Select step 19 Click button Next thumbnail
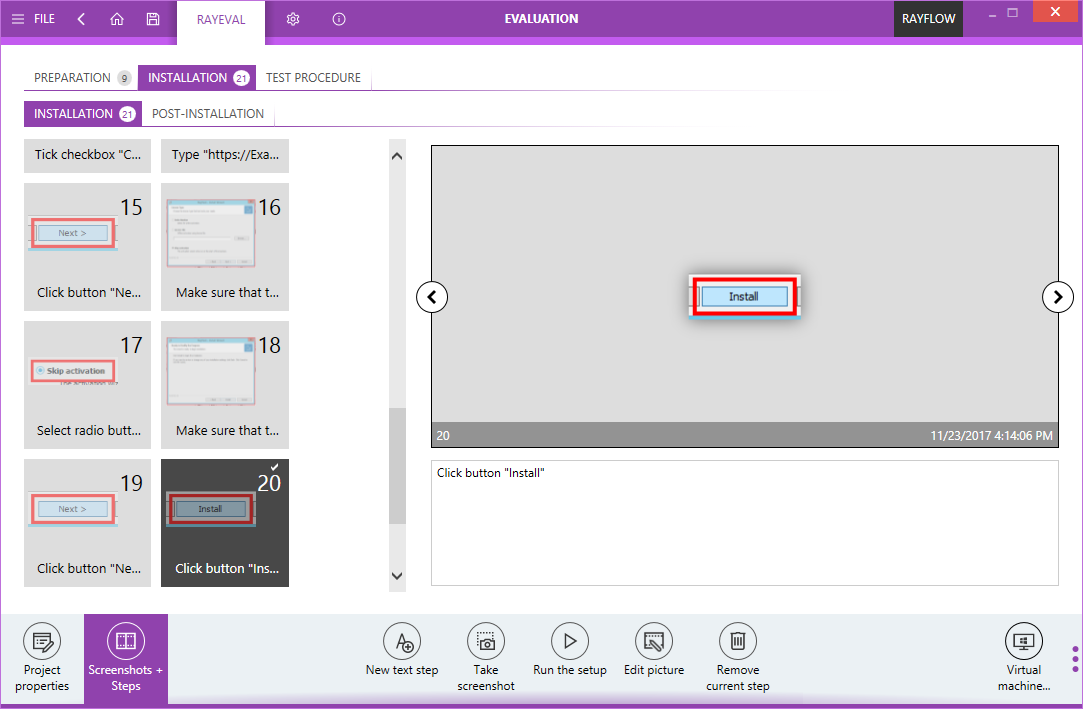Screen dimensions: 1083x709 [88, 523]
